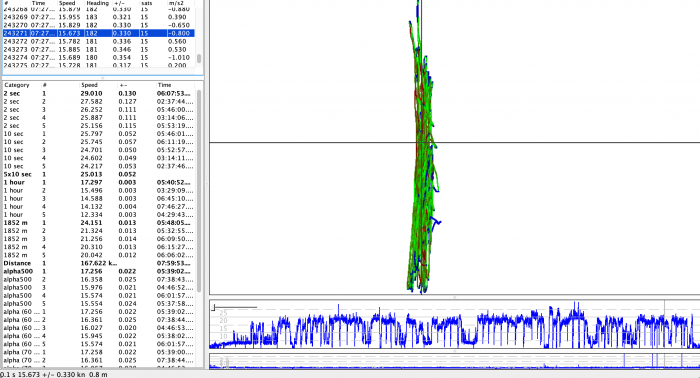Select the 2 sec rank 1 result

(99, 93)
